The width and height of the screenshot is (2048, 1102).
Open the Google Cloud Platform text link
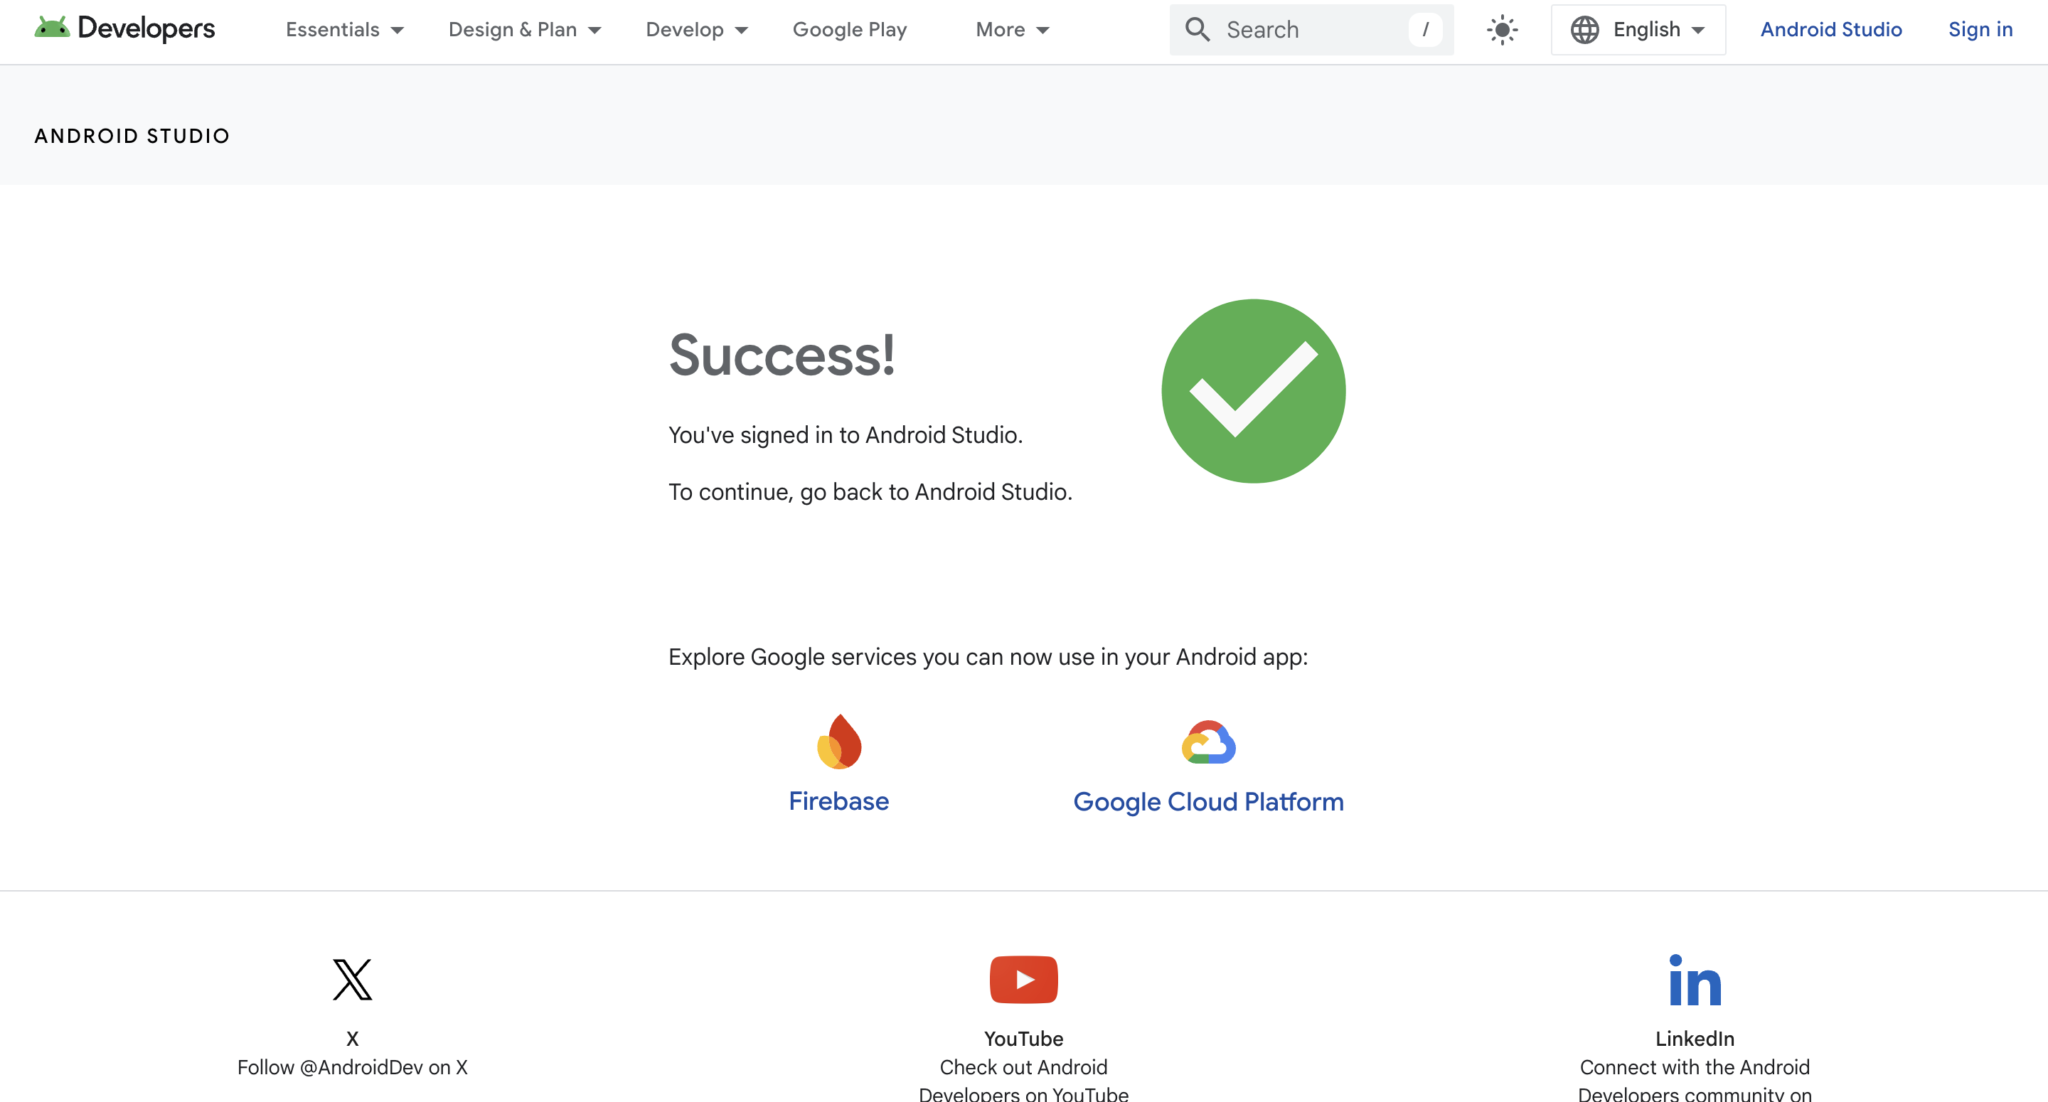pos(1208,802)
